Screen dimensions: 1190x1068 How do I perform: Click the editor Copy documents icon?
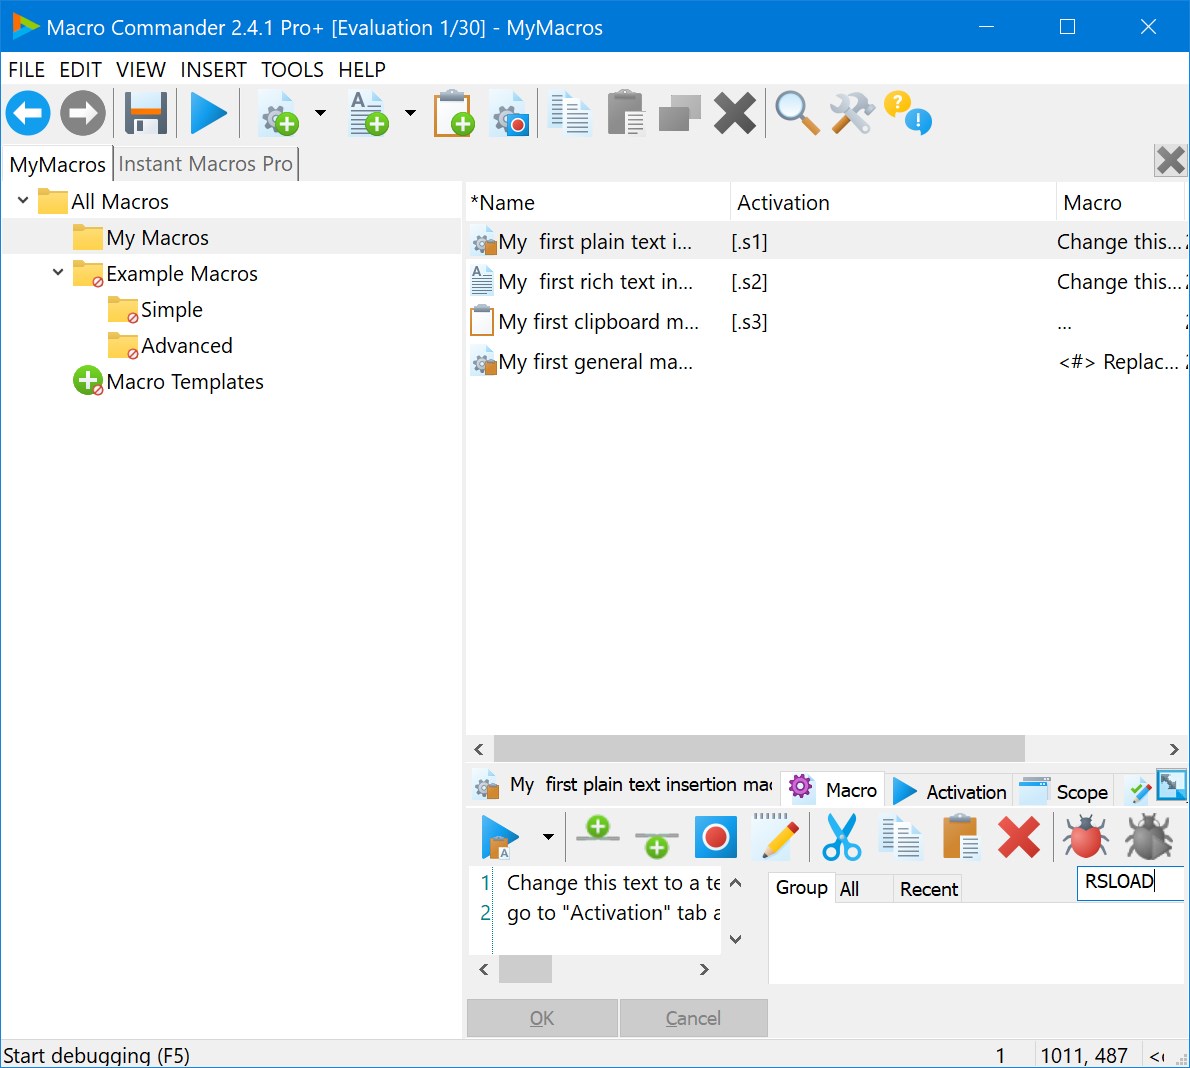(900, 837)
